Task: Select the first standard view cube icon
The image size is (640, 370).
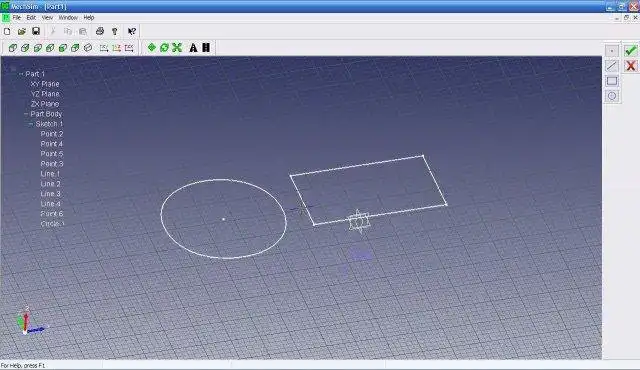Action: point(13,48)
